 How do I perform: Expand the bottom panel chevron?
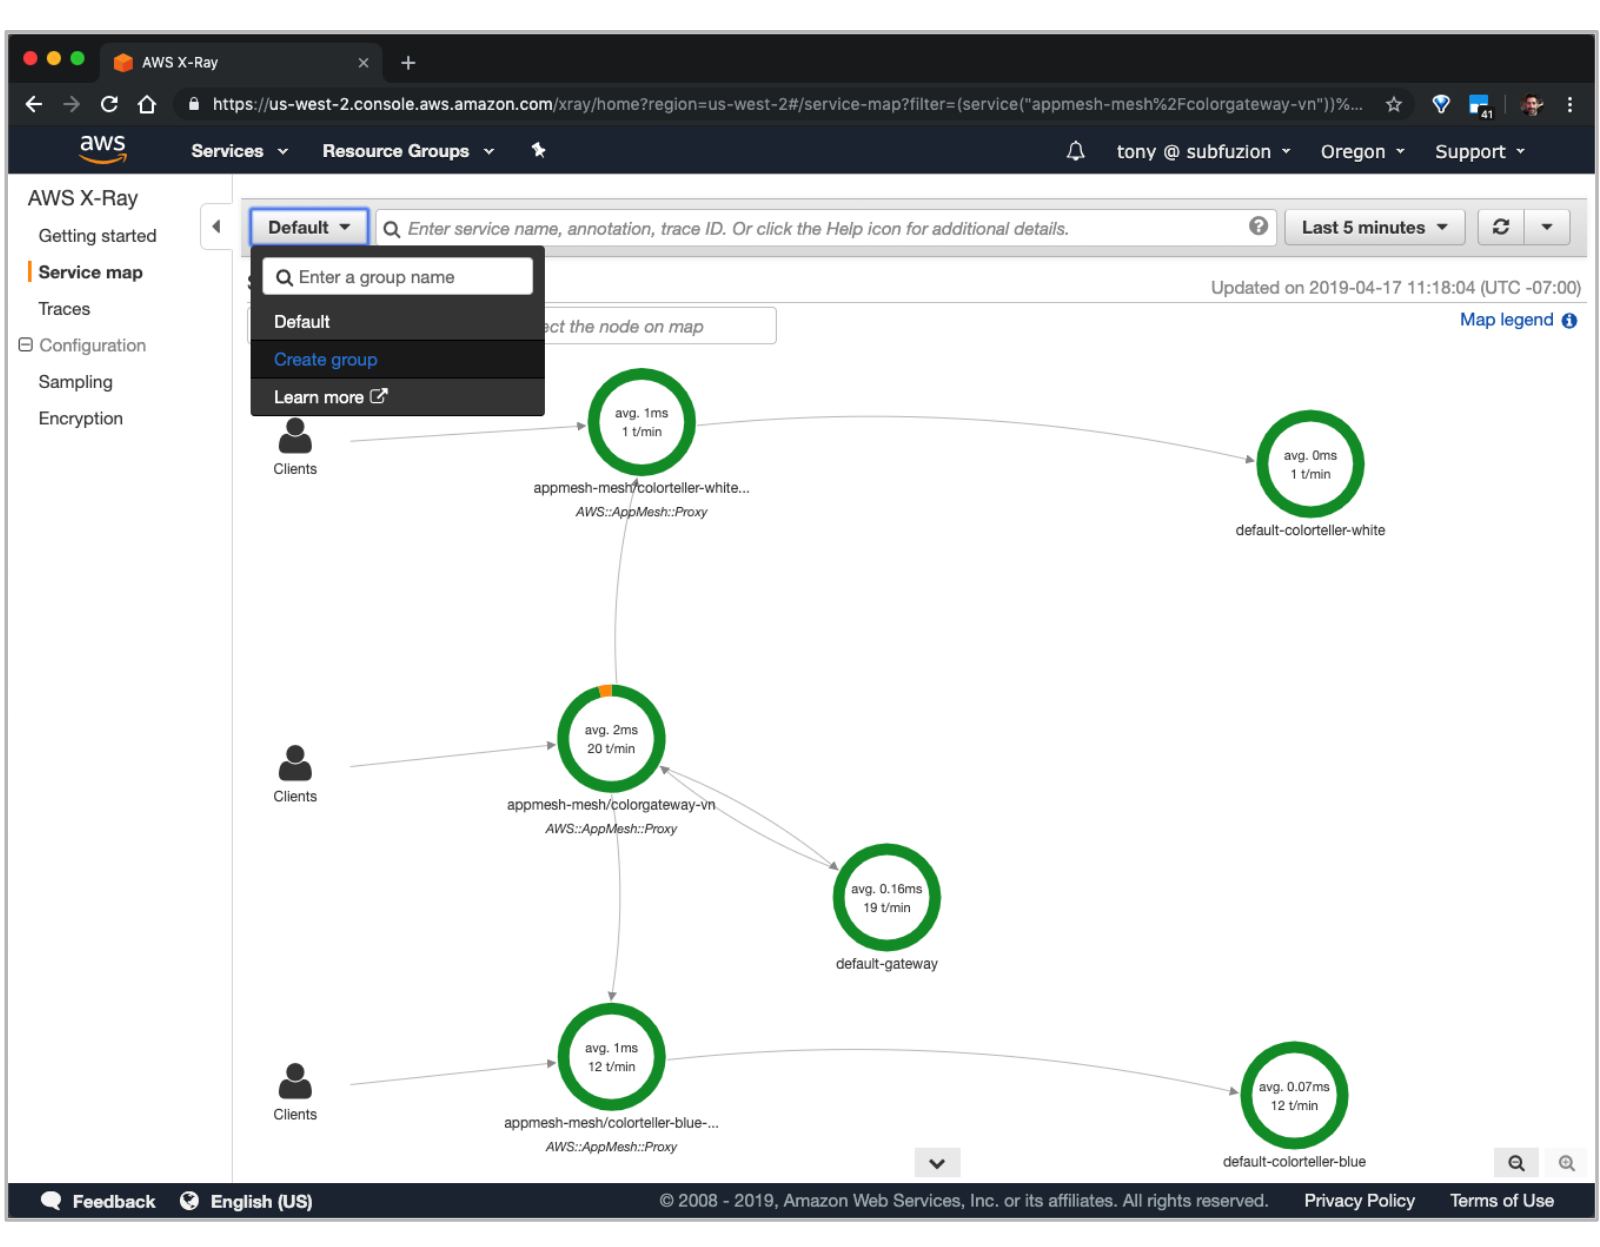pyautogui.click(x=937, y=1163)
